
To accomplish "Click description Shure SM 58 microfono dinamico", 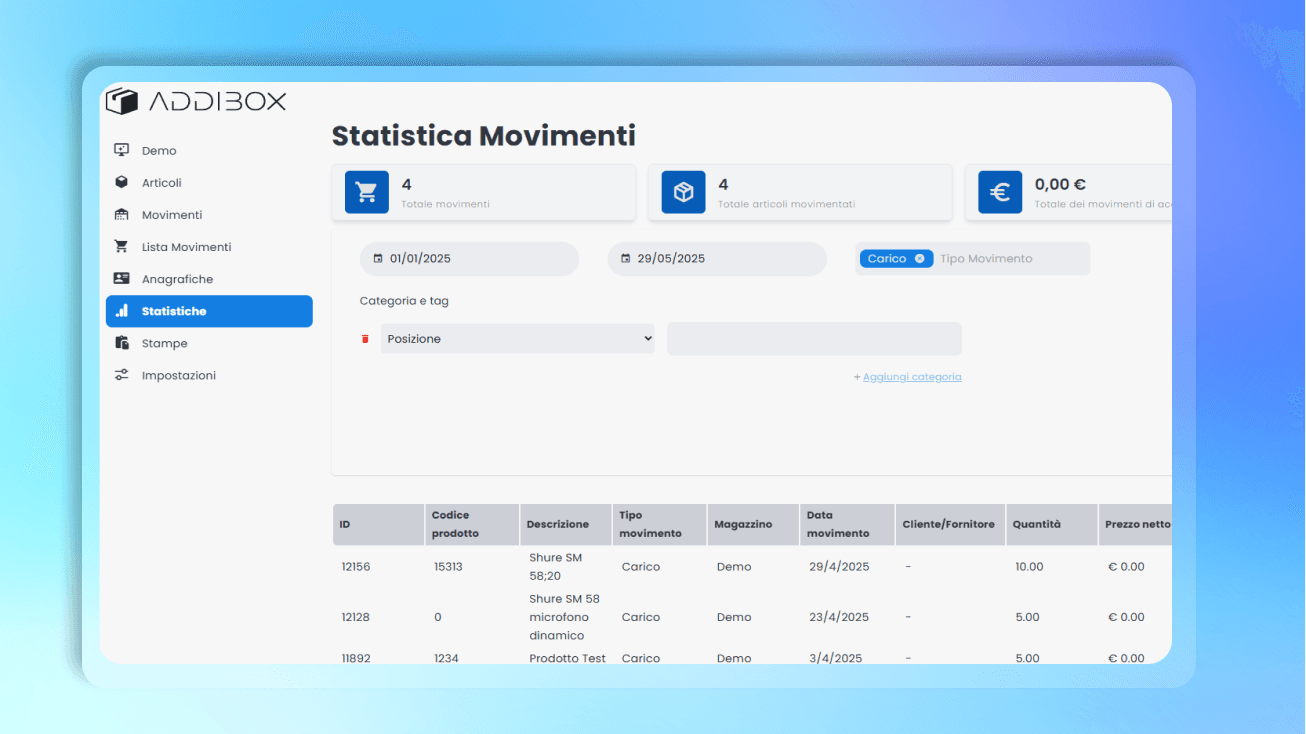I will coord(564,617).
